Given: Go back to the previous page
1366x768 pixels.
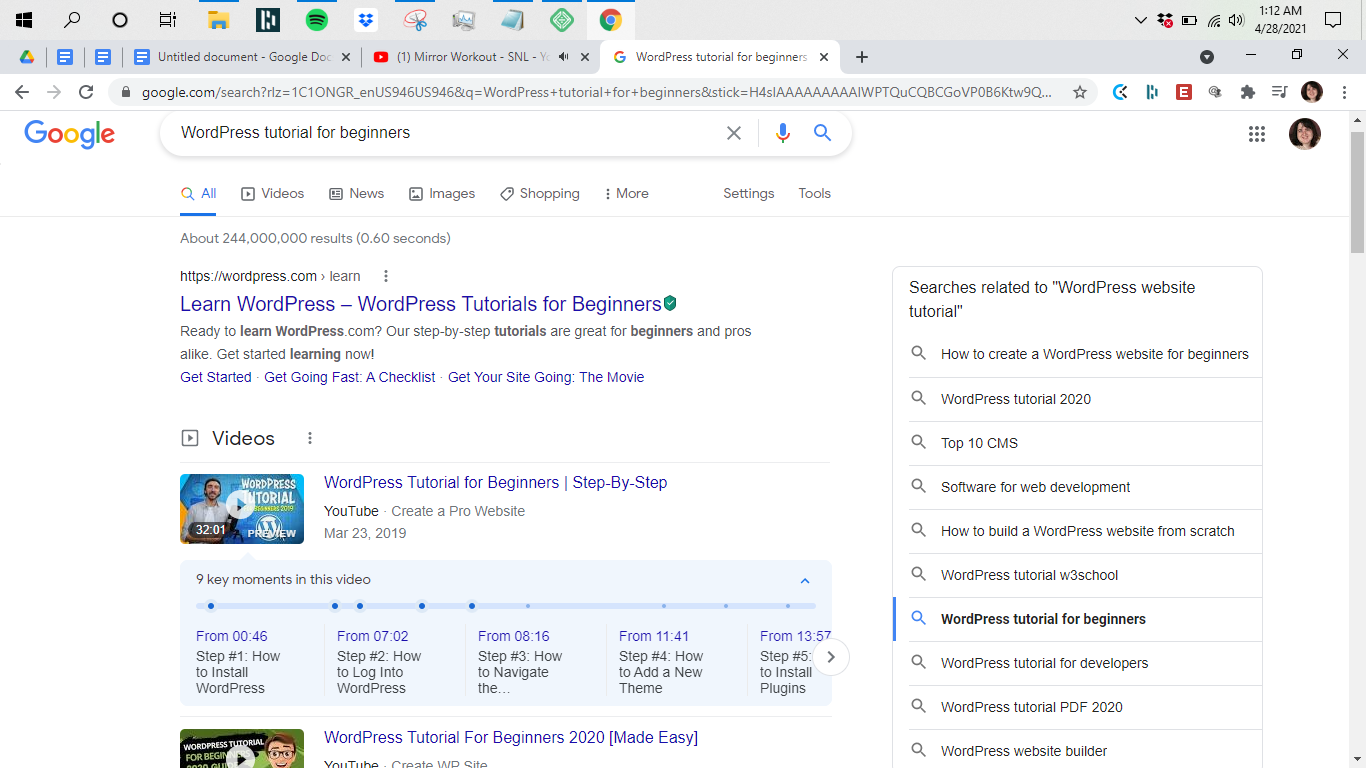Looking at the screenshot, I should pos(22,92).
